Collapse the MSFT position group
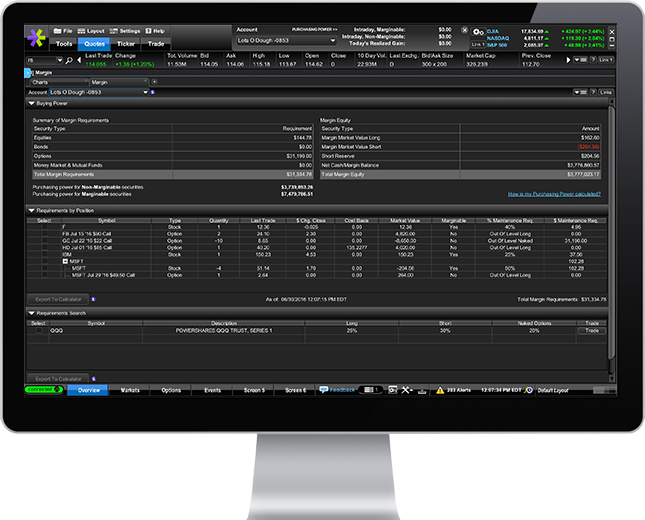This screenshot has width=645, height=520. tap(65, 261)
